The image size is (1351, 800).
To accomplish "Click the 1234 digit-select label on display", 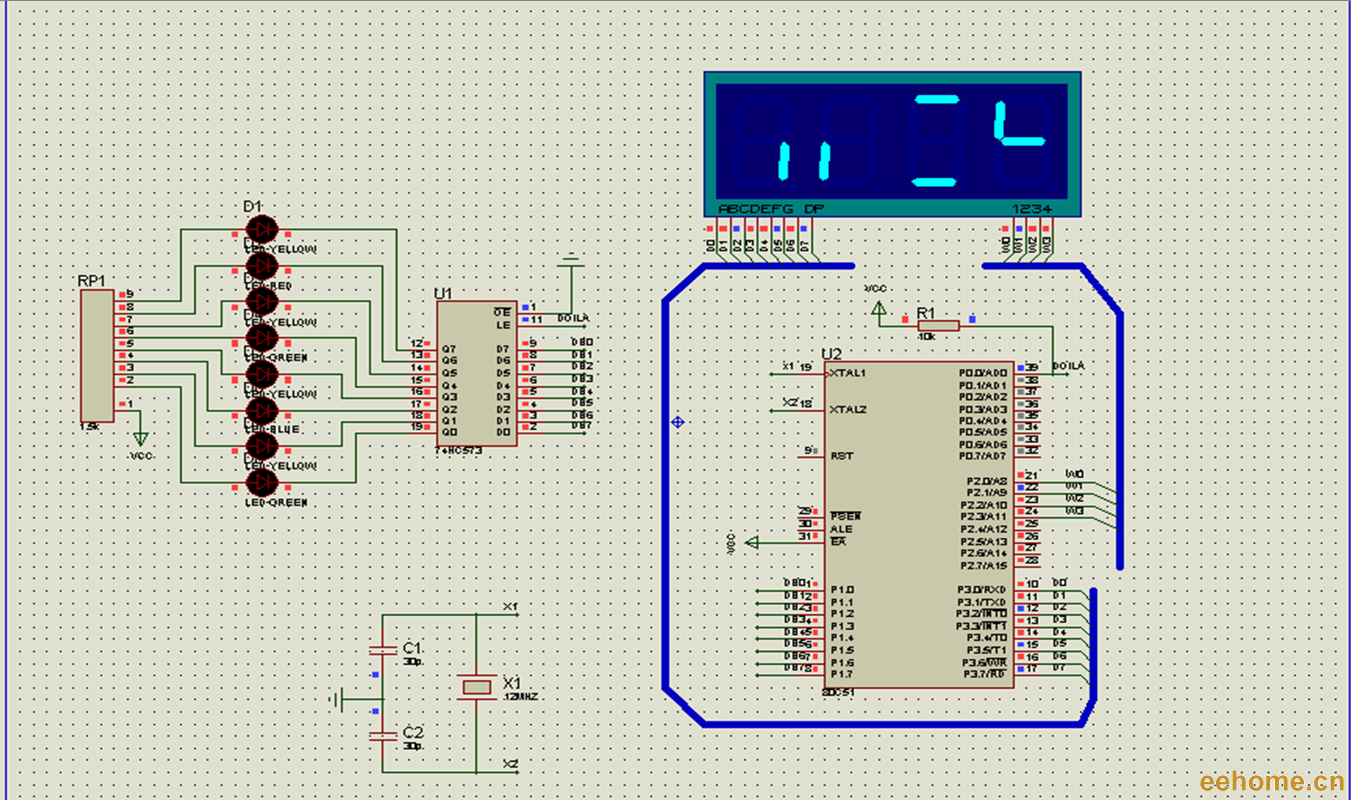I will (1032, 208).
